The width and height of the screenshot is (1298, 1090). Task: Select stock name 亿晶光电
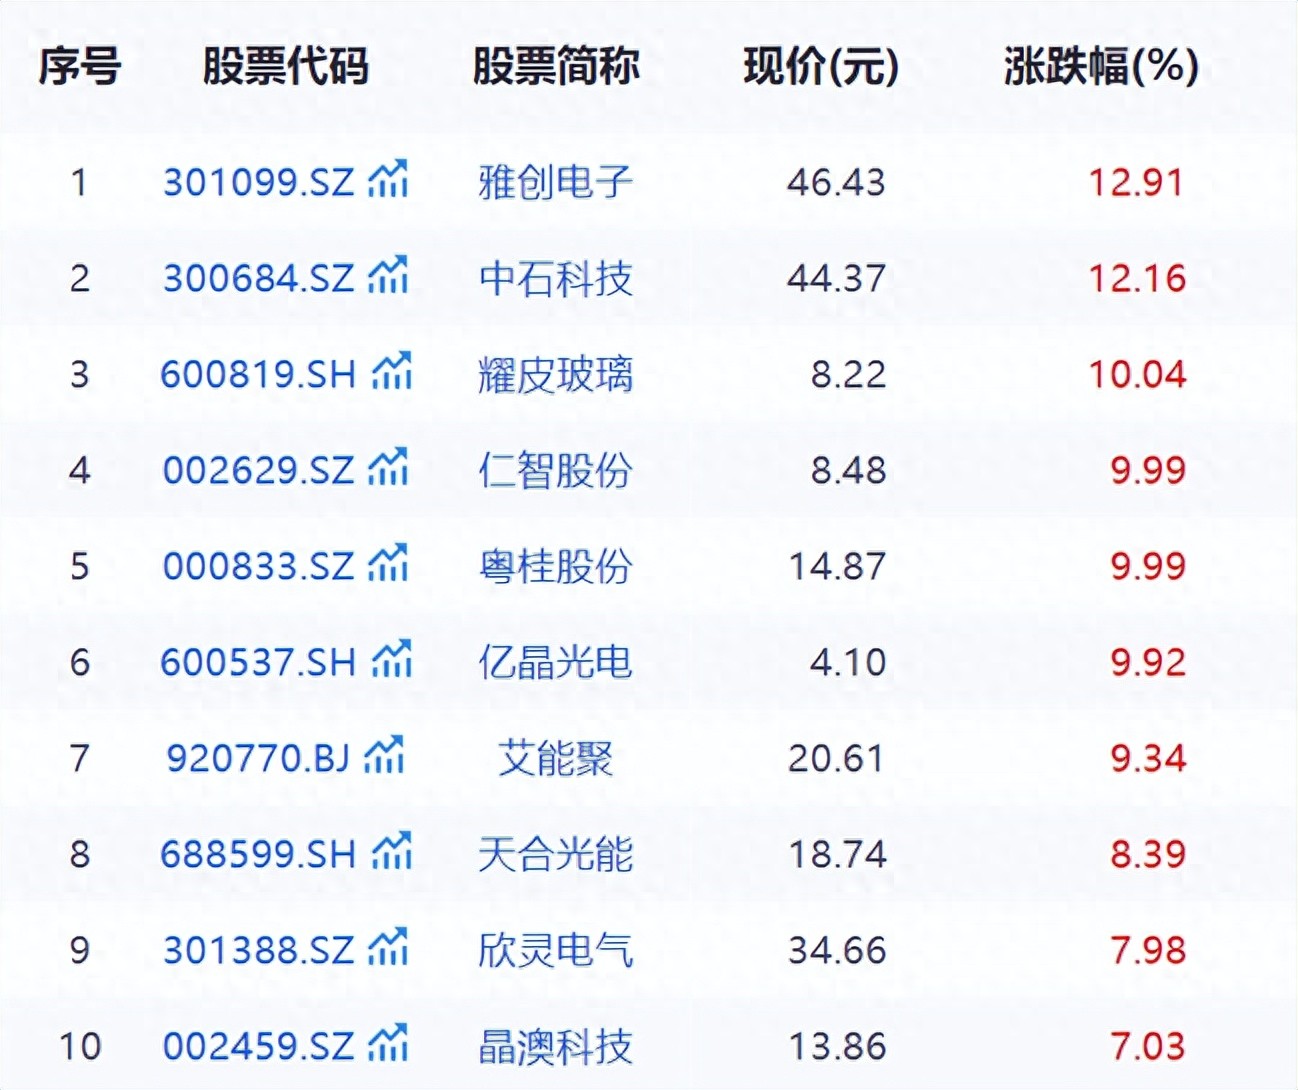555,662
